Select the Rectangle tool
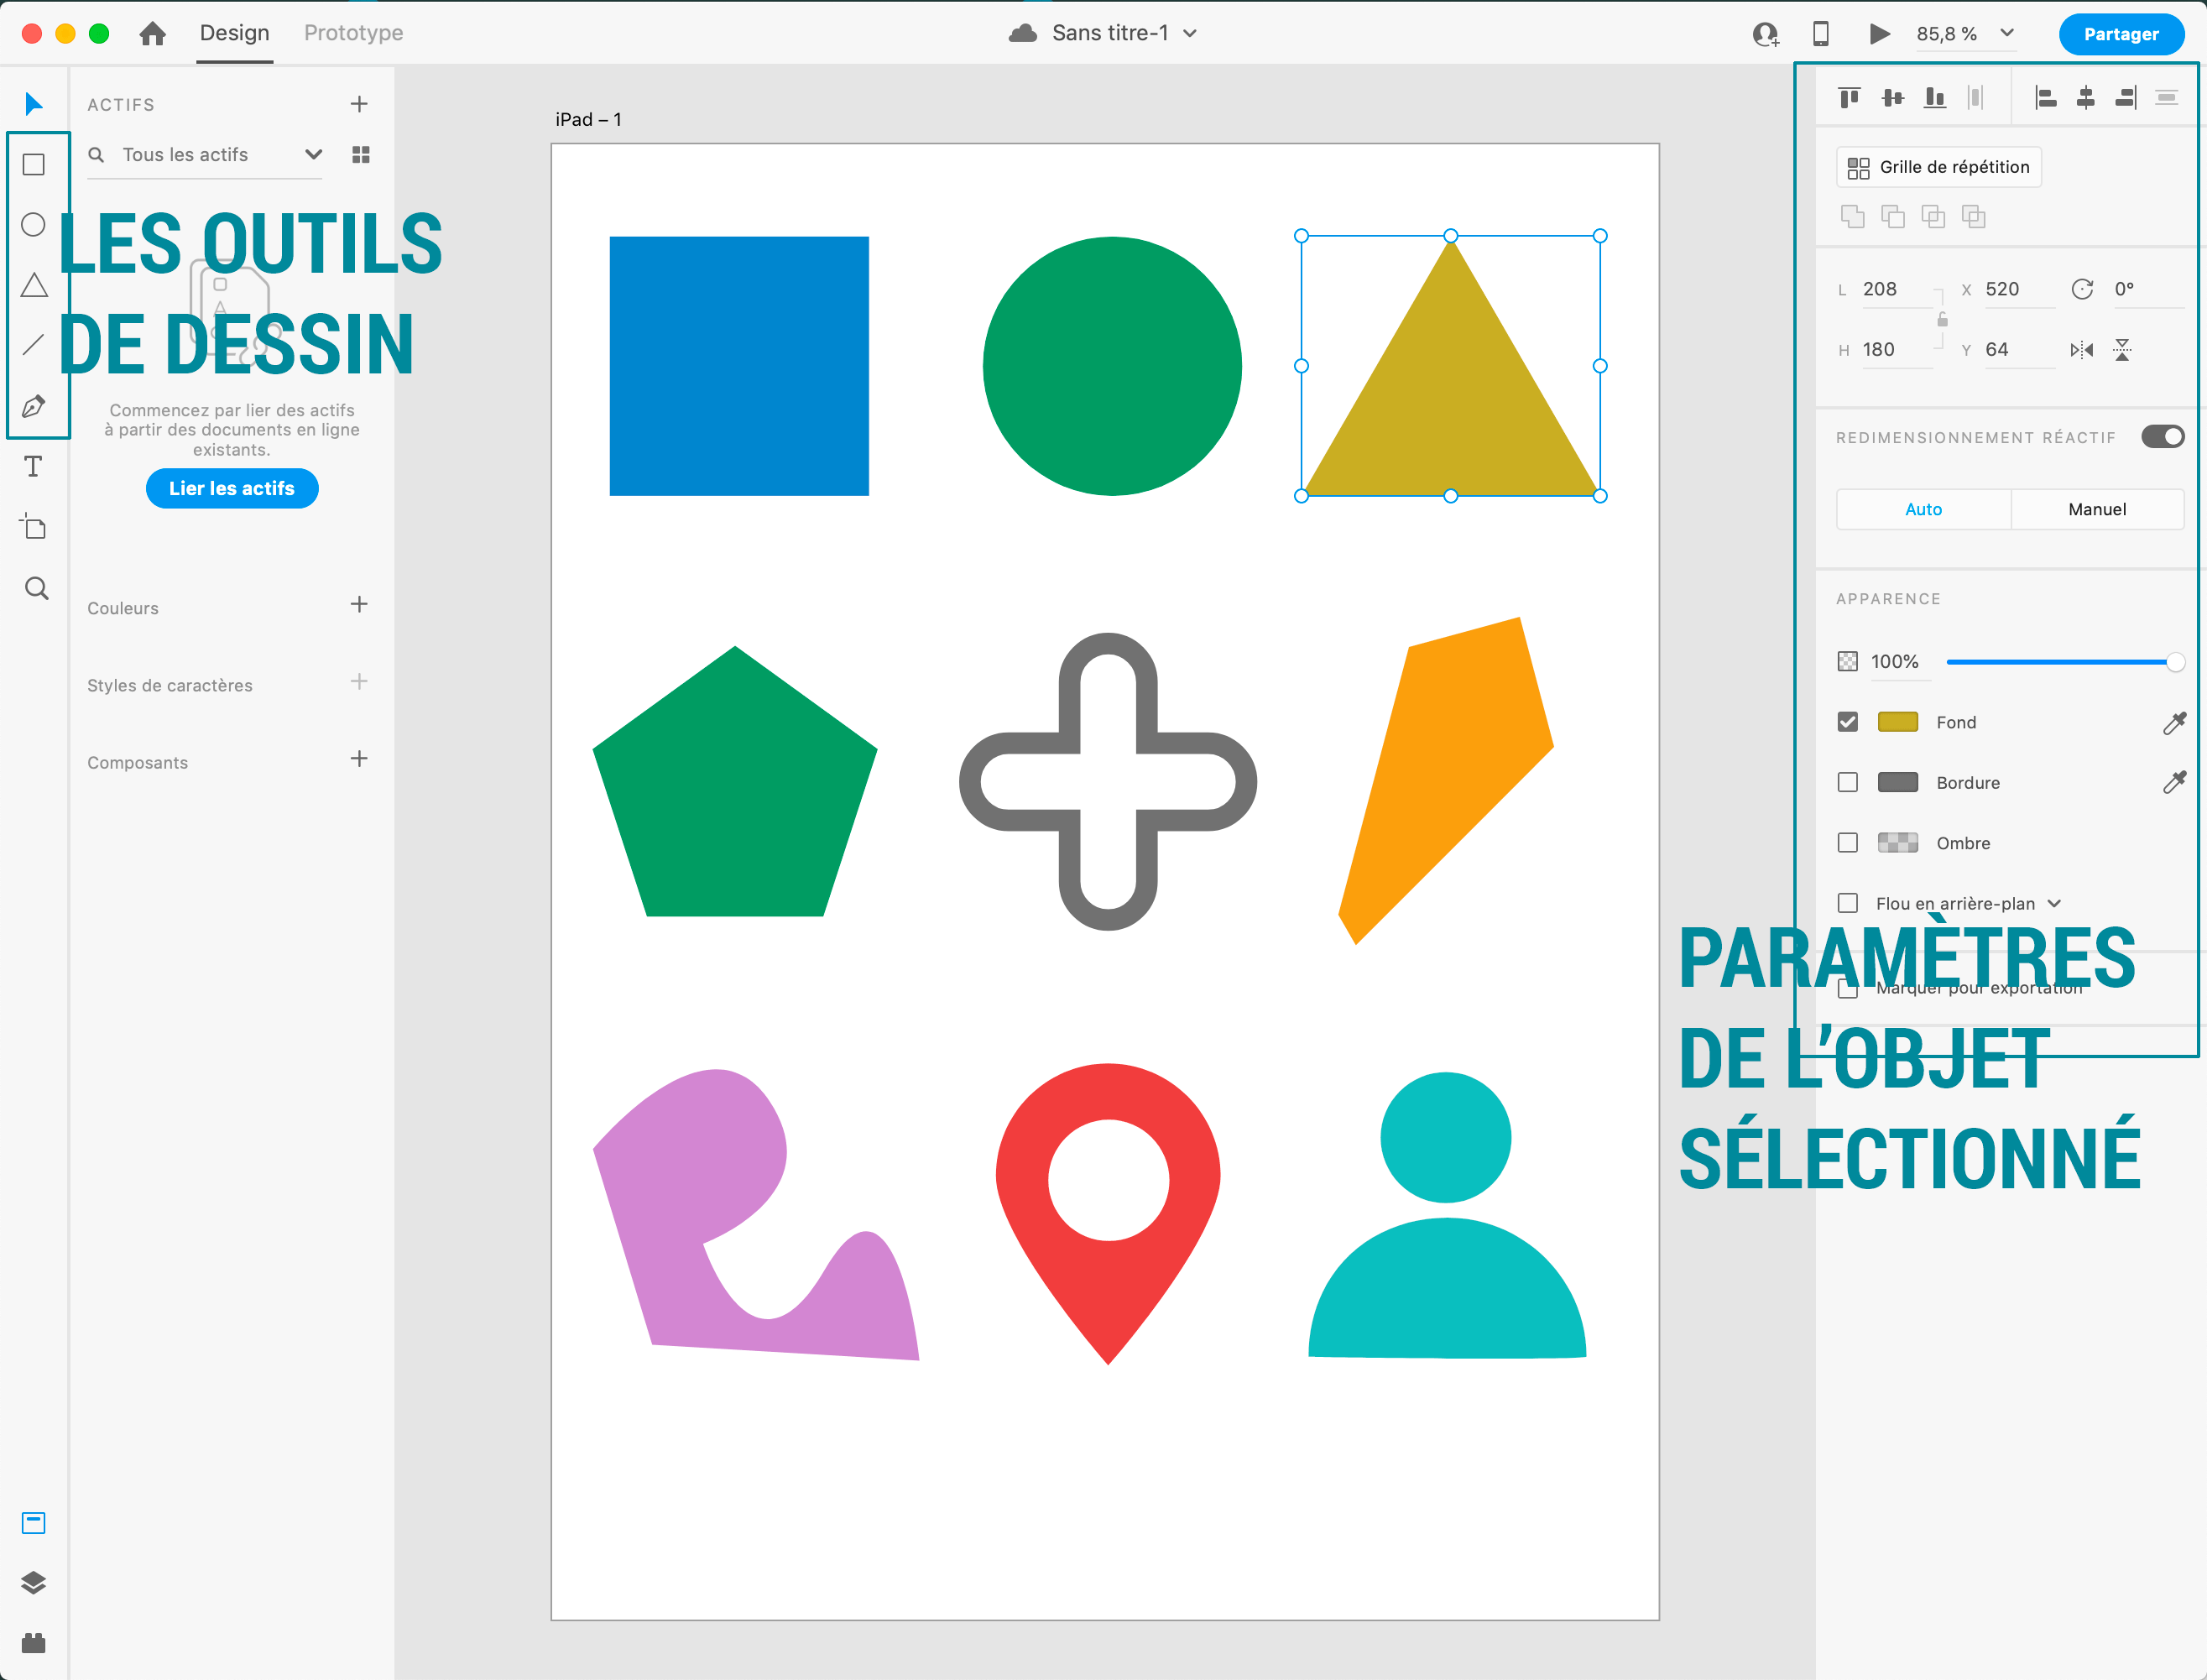2207x1680 pixels. (x=34, y=165)
